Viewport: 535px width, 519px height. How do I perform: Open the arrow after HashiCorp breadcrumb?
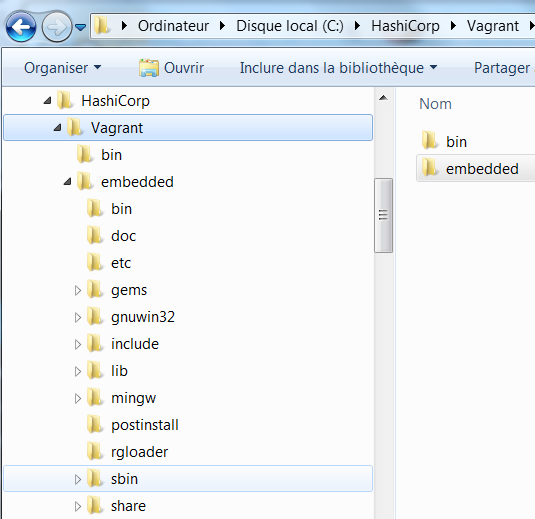coord(453,26)
